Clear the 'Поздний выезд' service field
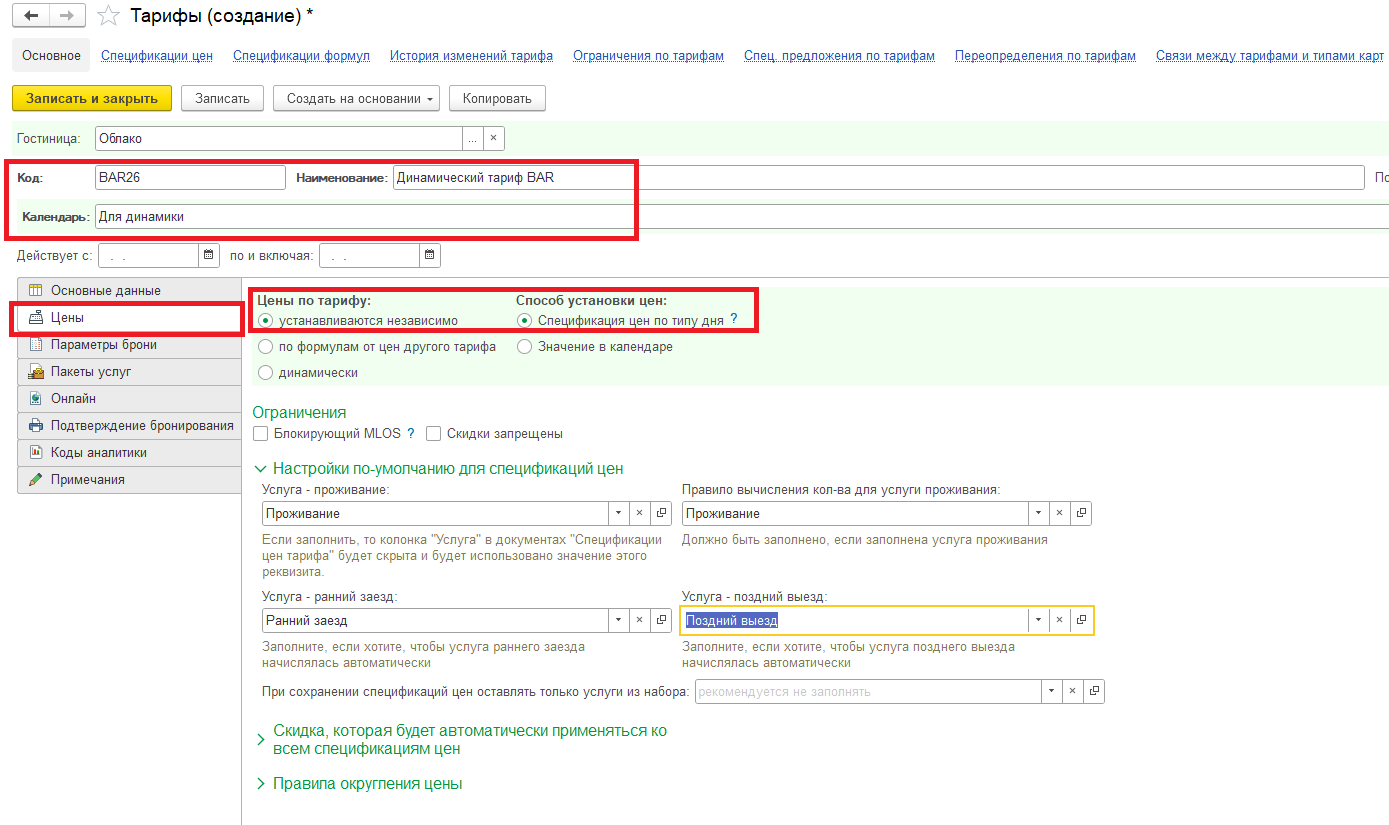Viewport: 1389px width, 825px height. pos(1059,620)
